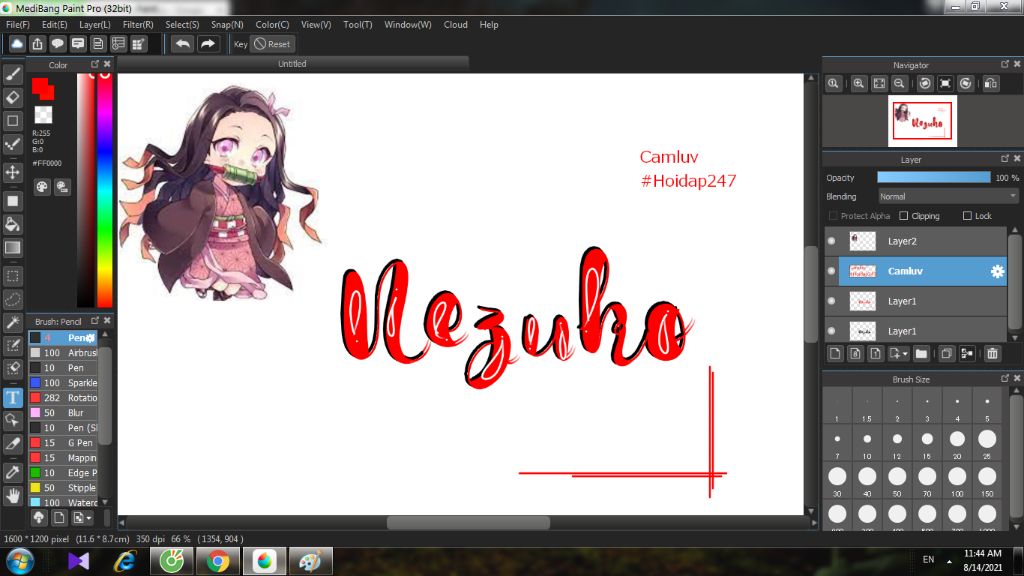Open the Blending mode dropdown
1024x576 pixels.
(948, 197)
